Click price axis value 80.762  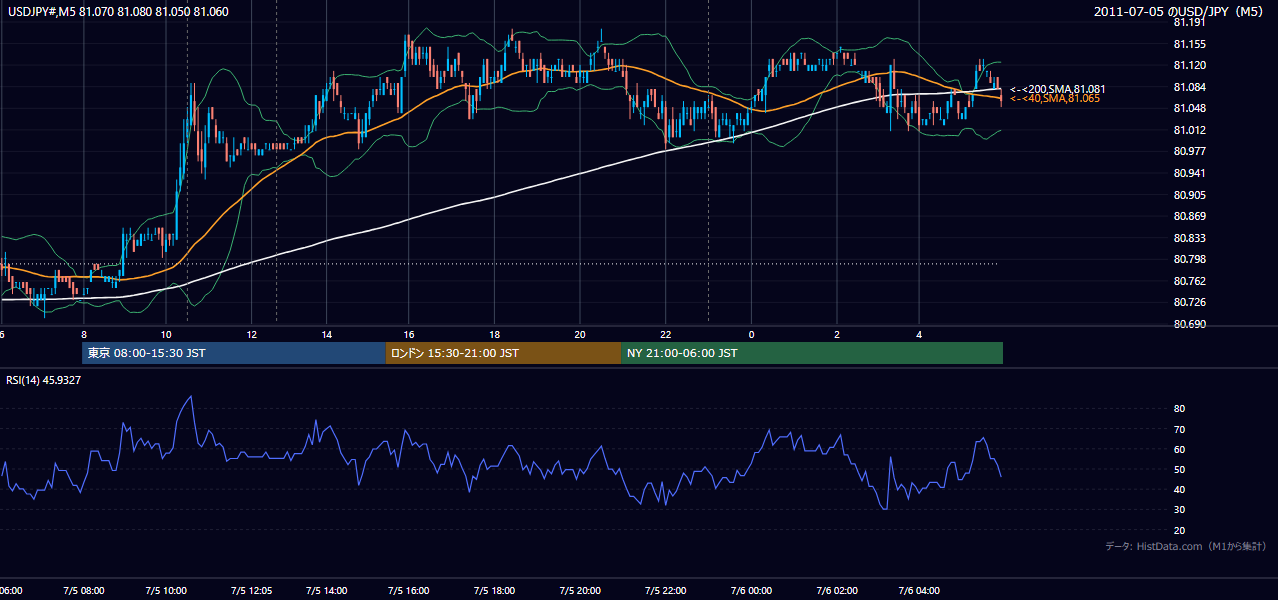1189,281
